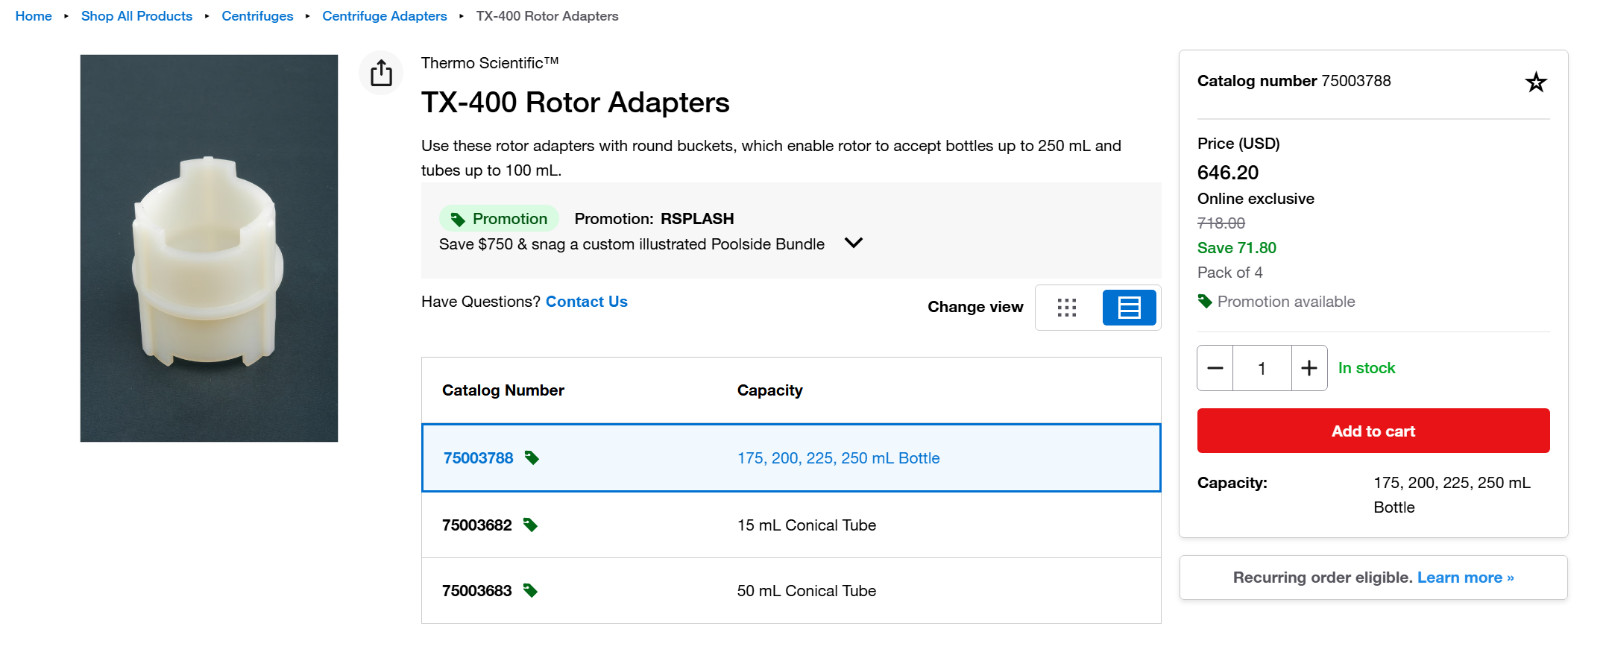Switch to grid view icon
This screenshot has width=1600, height=648.
point(1067,308)
